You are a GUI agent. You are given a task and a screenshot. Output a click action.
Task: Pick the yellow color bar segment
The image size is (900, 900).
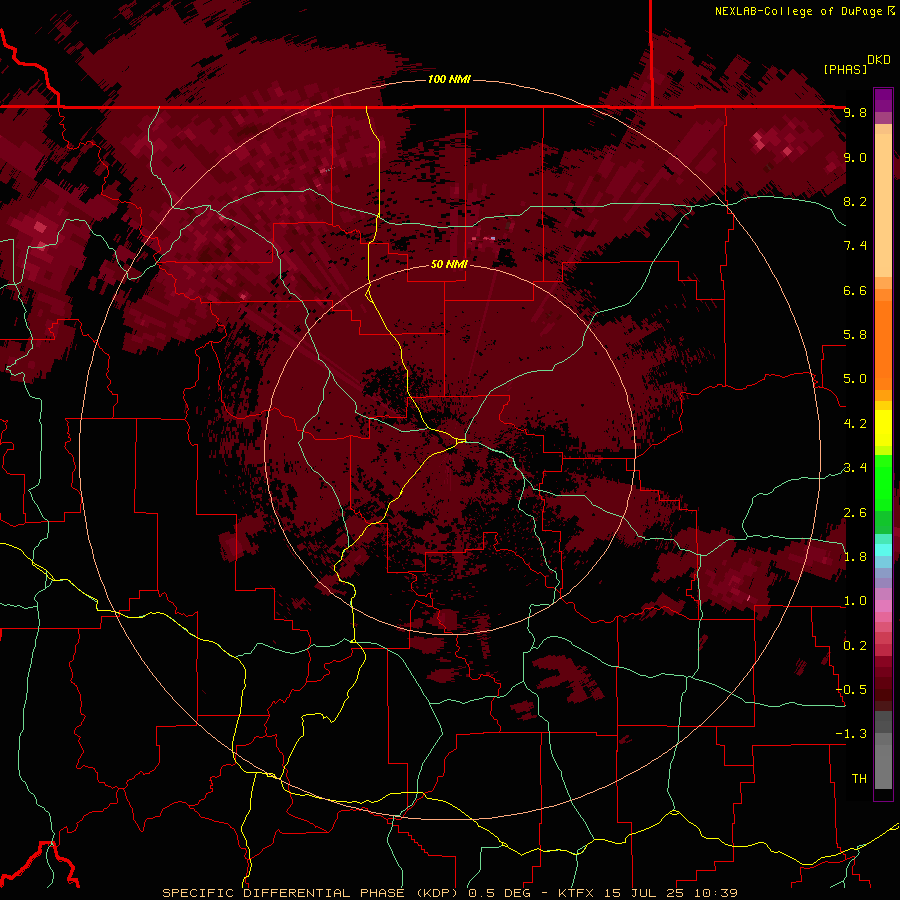(883, 428)
